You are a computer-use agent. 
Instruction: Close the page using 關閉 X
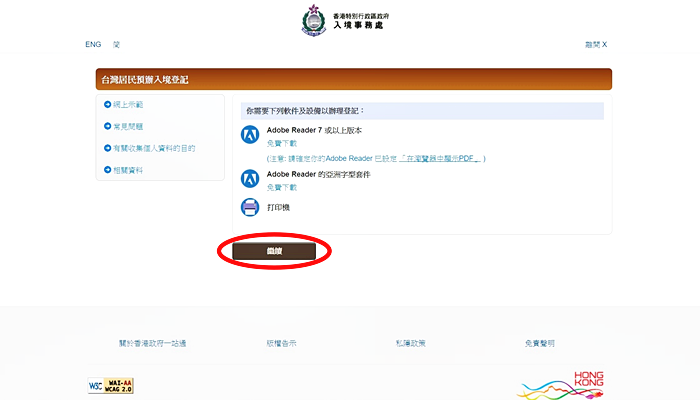click(596, 45)
